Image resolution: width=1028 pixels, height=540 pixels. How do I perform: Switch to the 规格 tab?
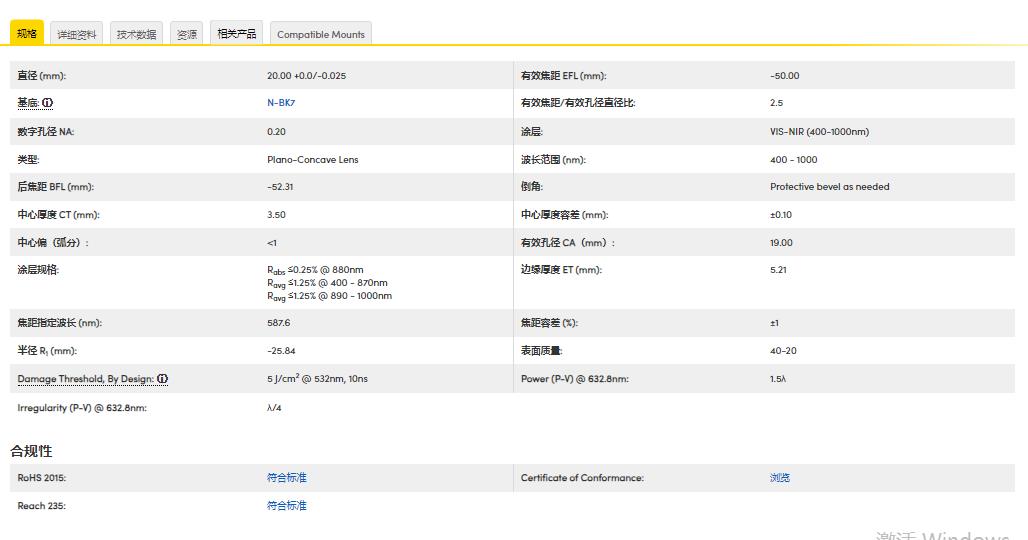[27, 33]
